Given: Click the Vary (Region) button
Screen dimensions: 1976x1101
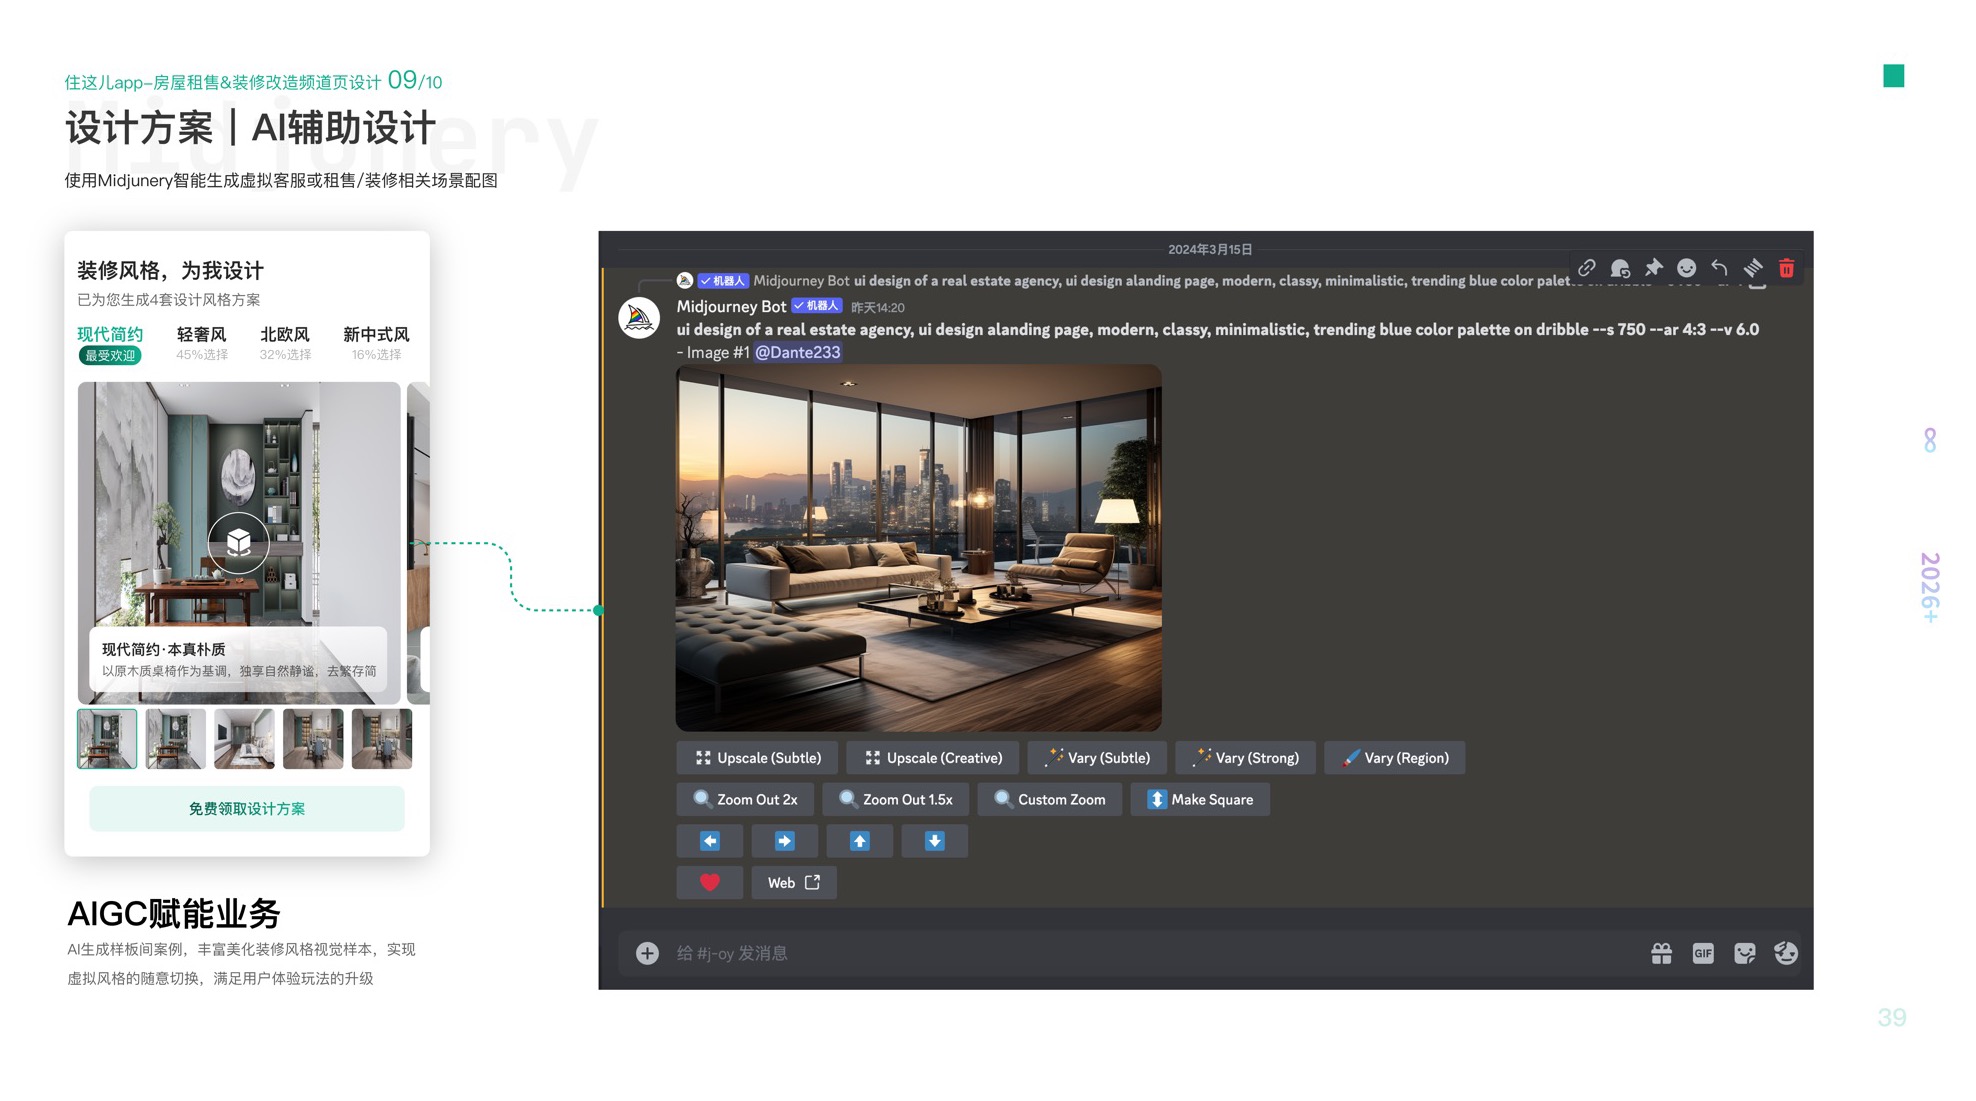Looking at the screenshot, I should tap(1394, 758).
